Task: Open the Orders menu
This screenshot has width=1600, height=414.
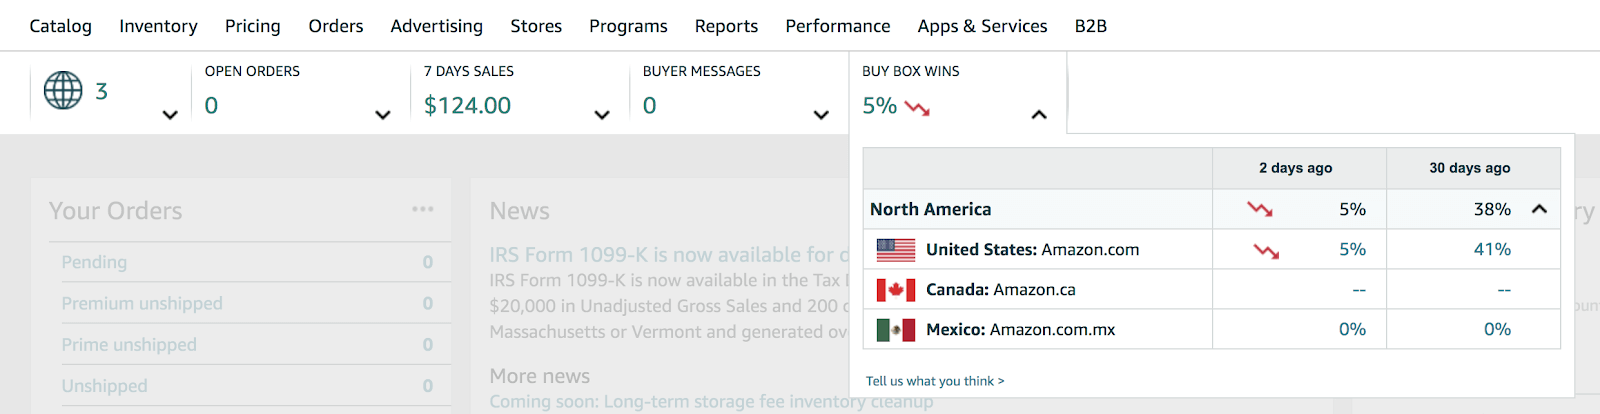Action: pos(336,26)
